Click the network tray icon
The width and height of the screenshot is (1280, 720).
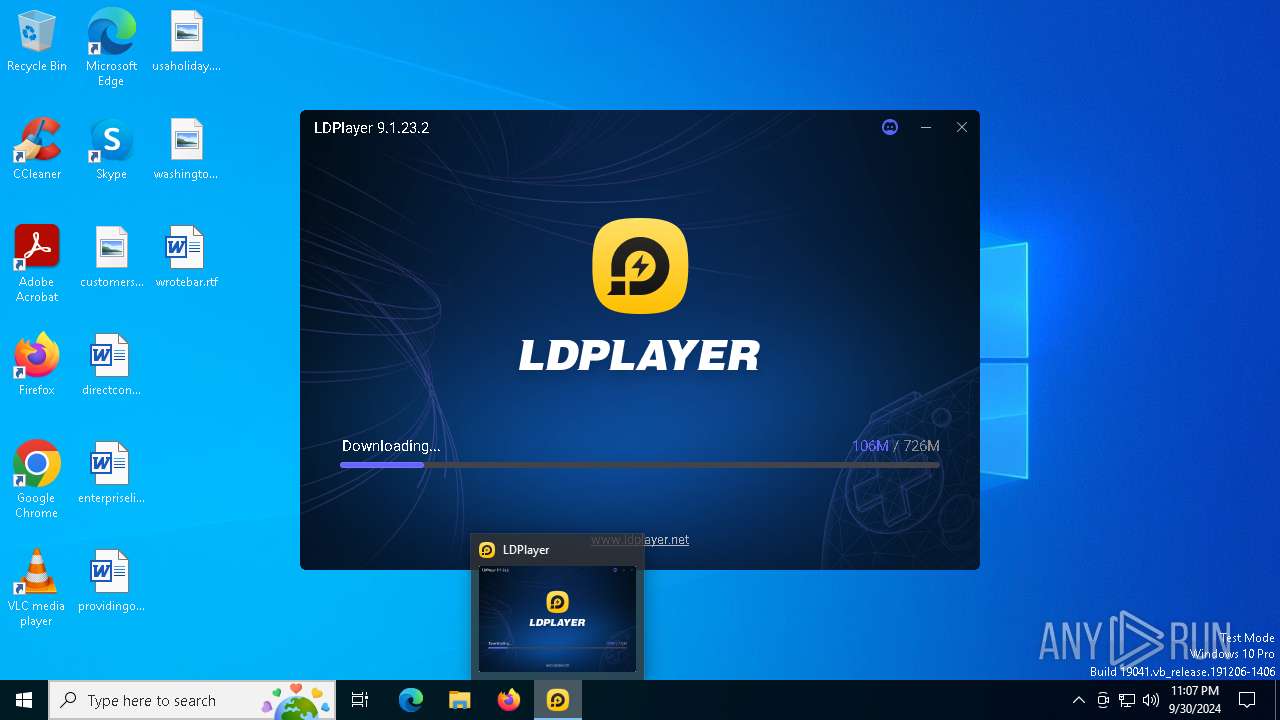pyautogui.click(x=1127, y=700)
